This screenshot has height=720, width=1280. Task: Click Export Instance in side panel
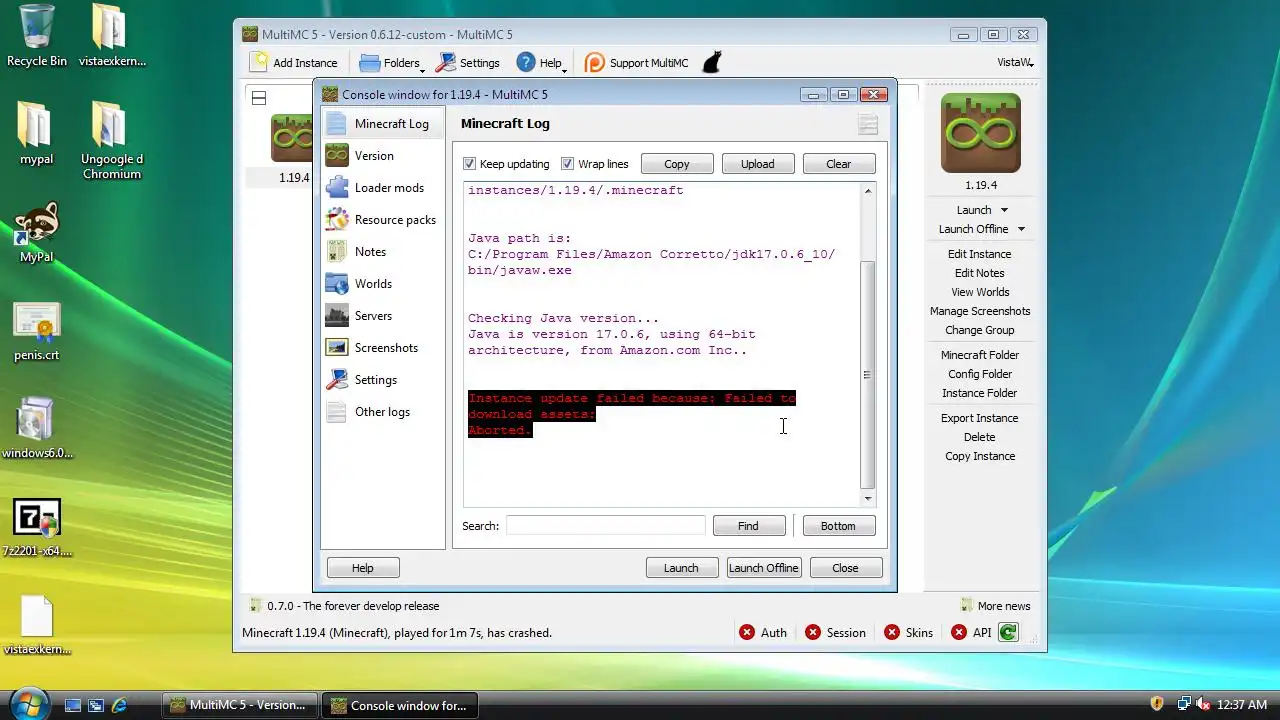click(980, 418)
